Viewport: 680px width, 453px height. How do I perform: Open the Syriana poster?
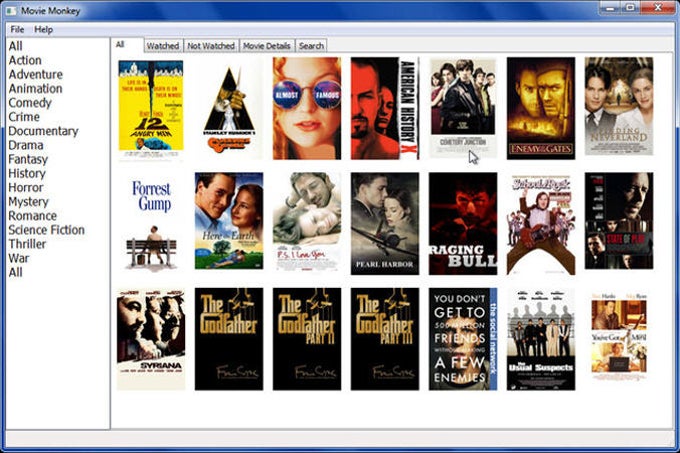pyautogui.click(x=151, y=339)
